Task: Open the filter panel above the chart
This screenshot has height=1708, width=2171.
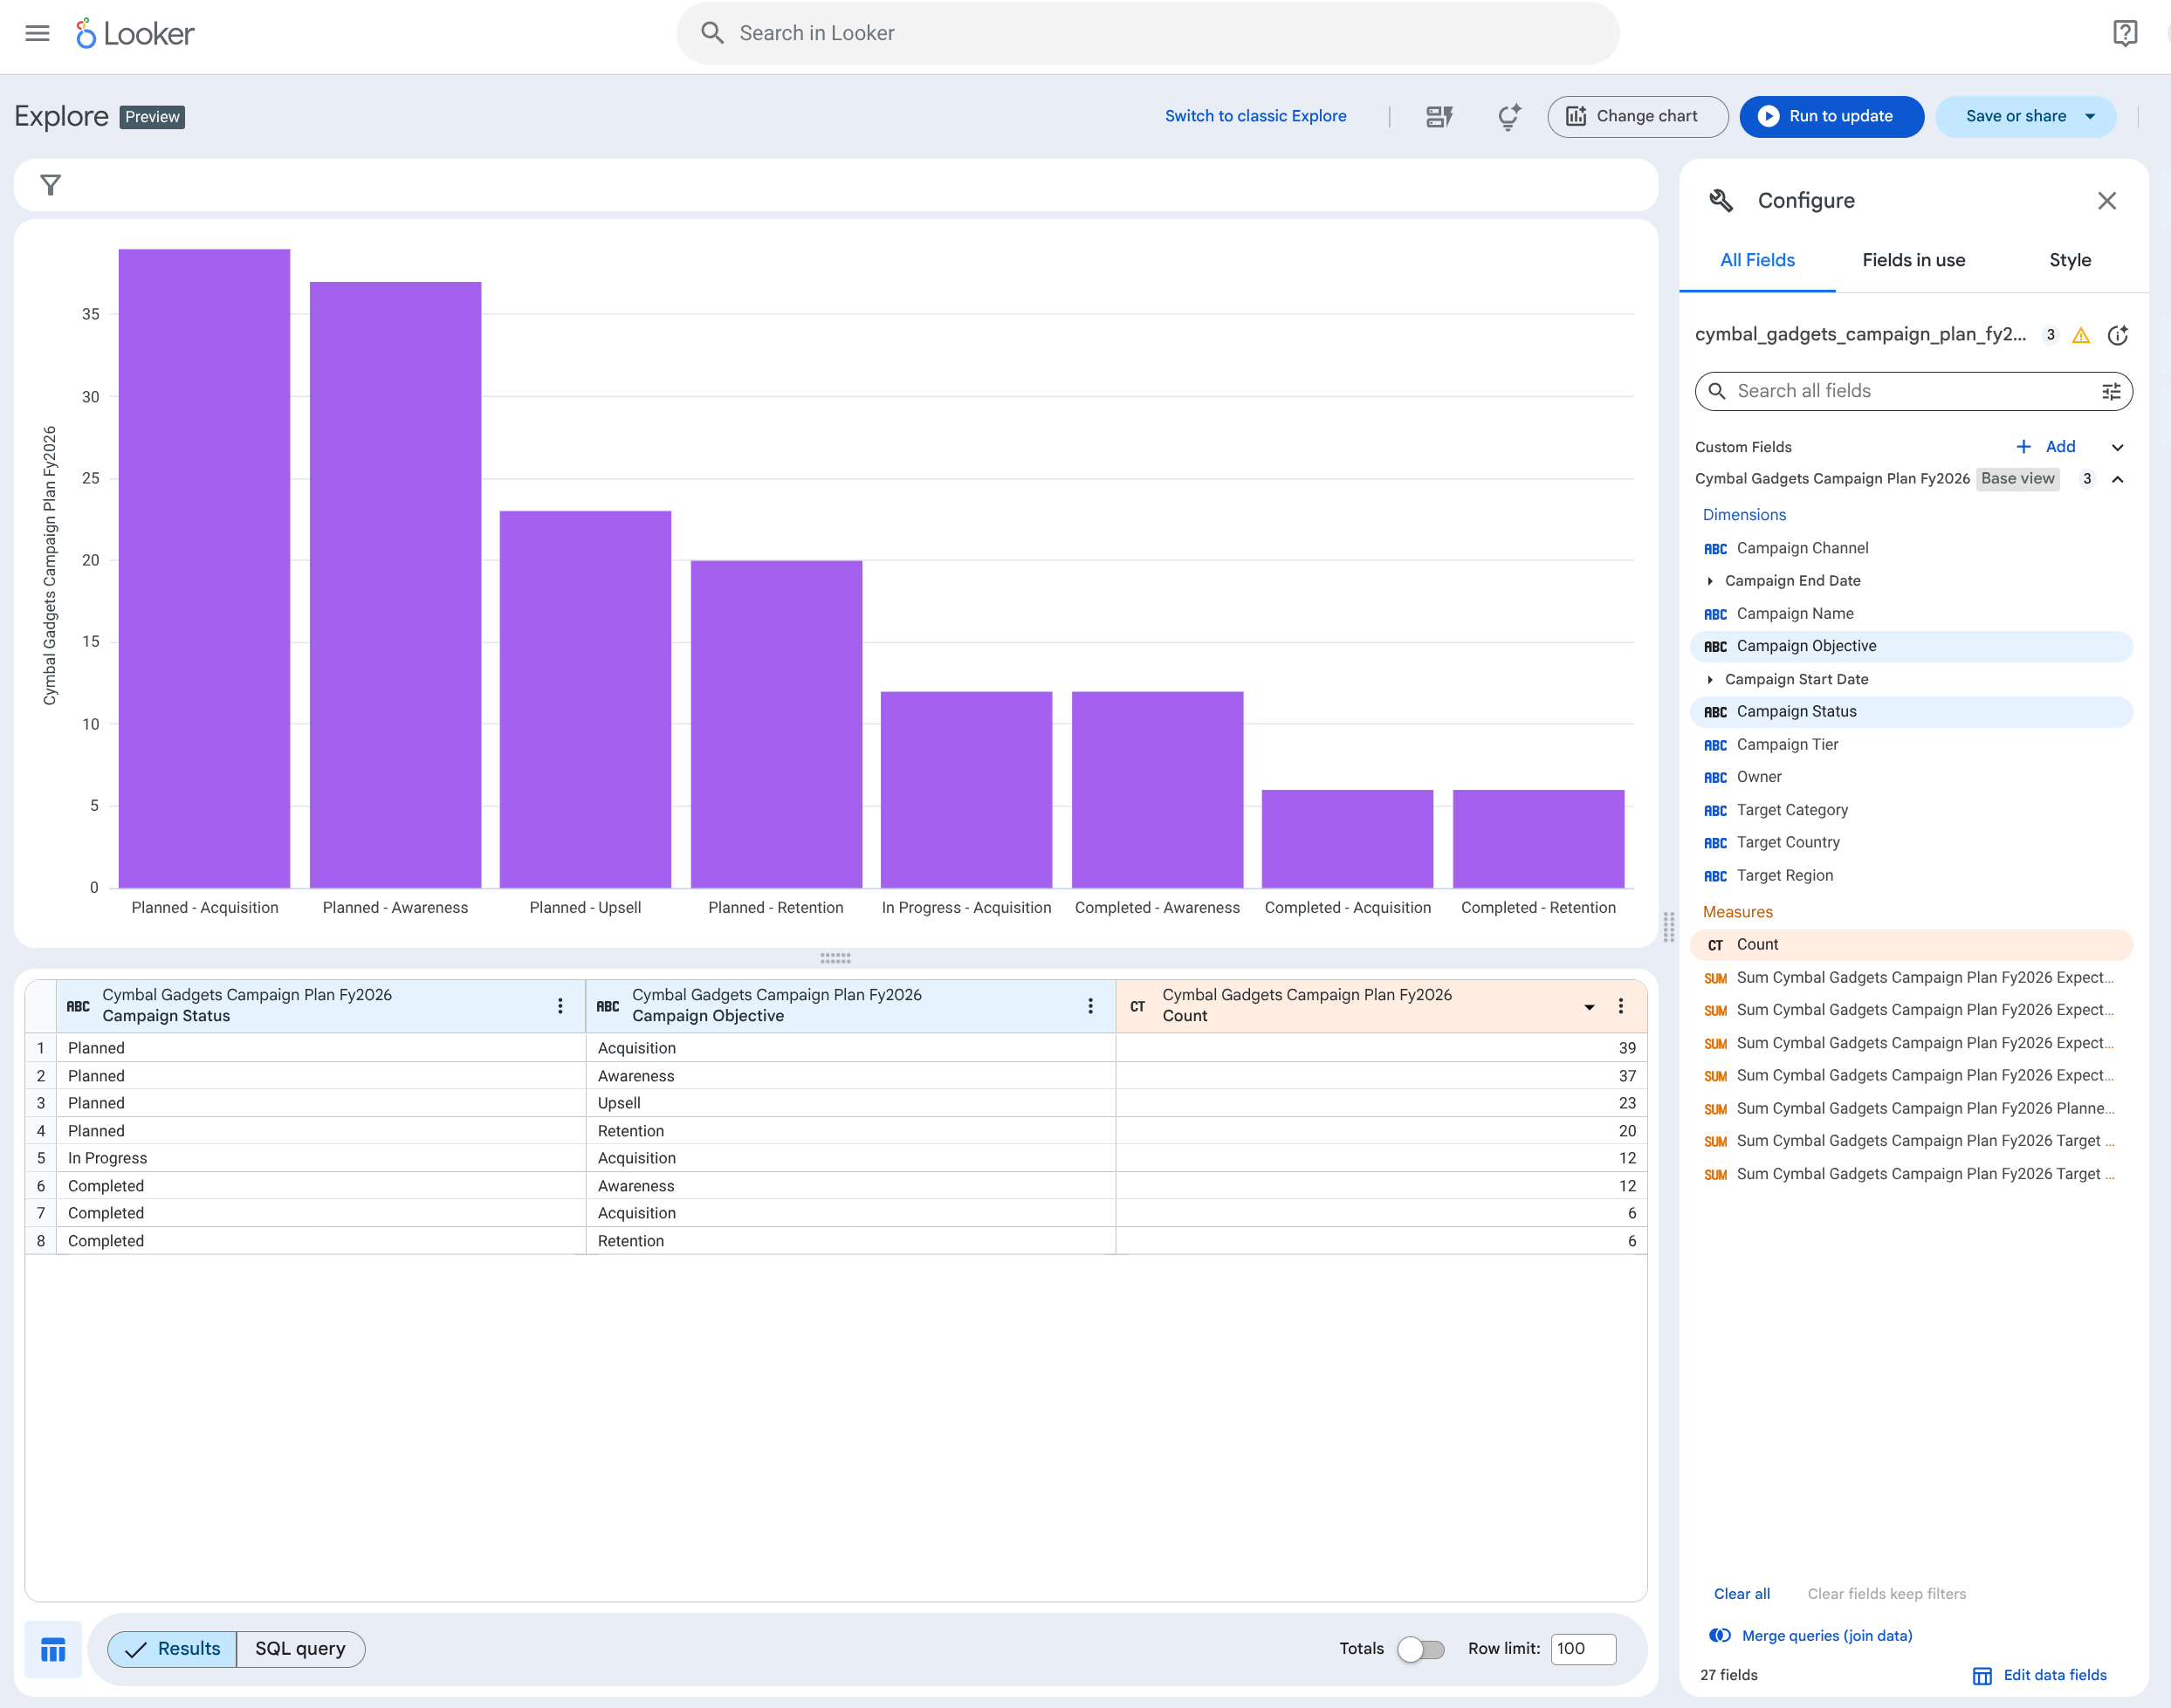Action: click(50, 185)
